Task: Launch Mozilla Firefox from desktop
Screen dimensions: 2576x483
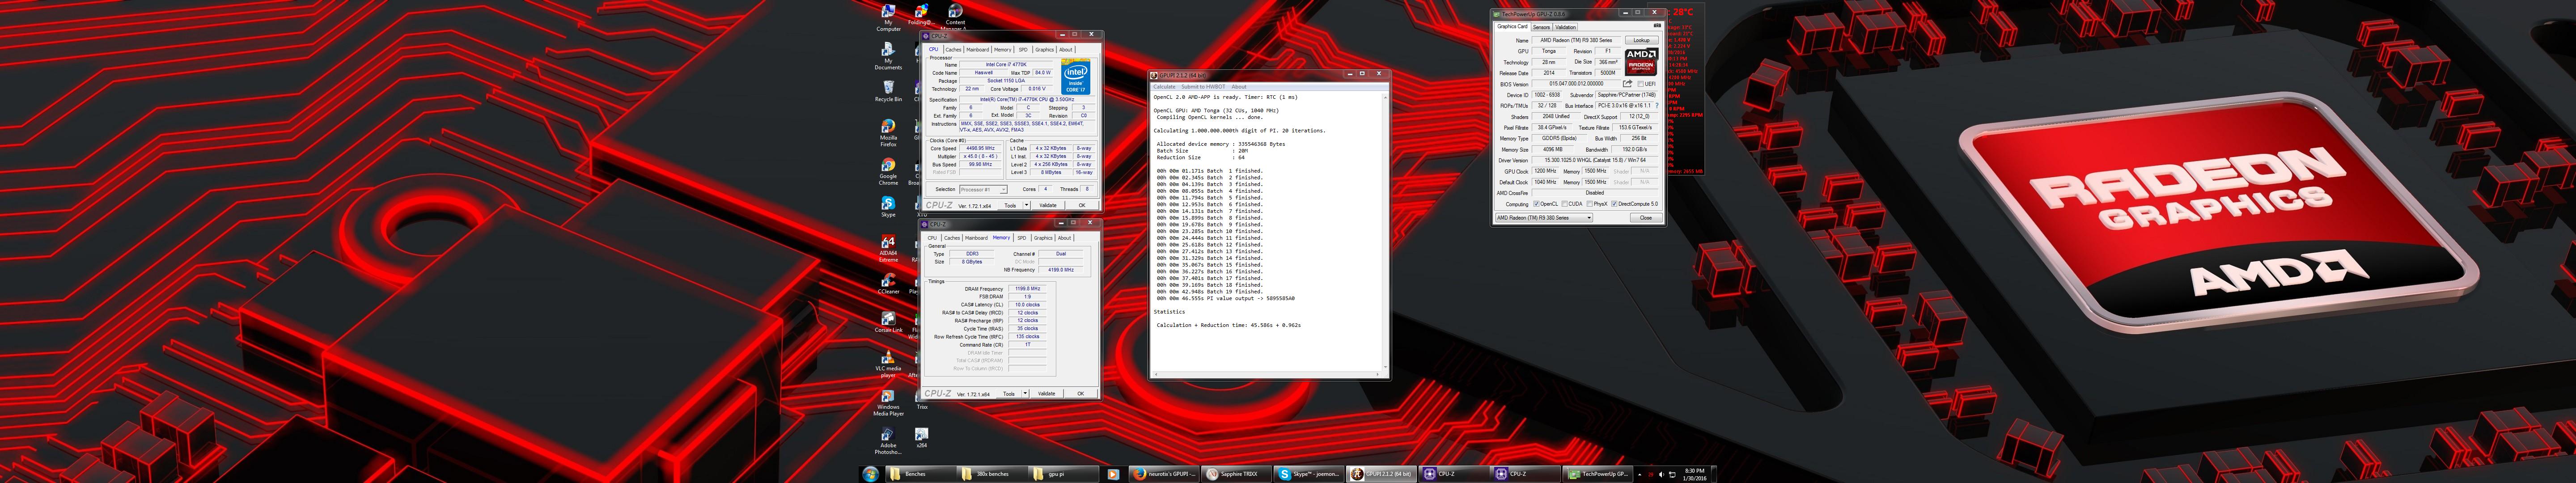Action: (888, 133)
